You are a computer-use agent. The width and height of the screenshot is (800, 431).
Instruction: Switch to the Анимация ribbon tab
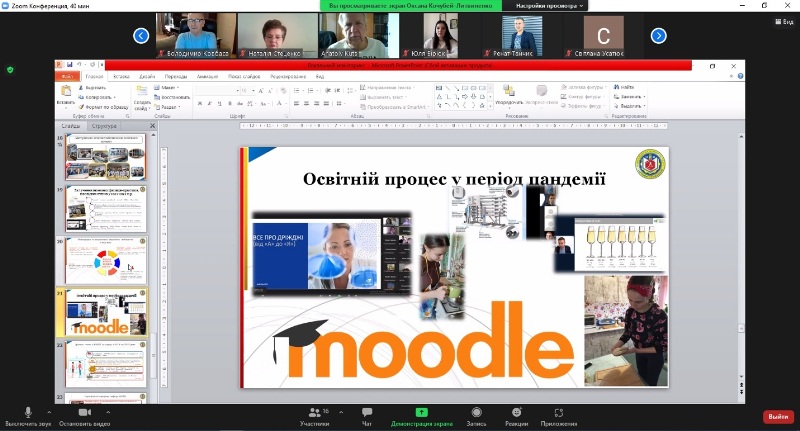(x=207, y=77)
